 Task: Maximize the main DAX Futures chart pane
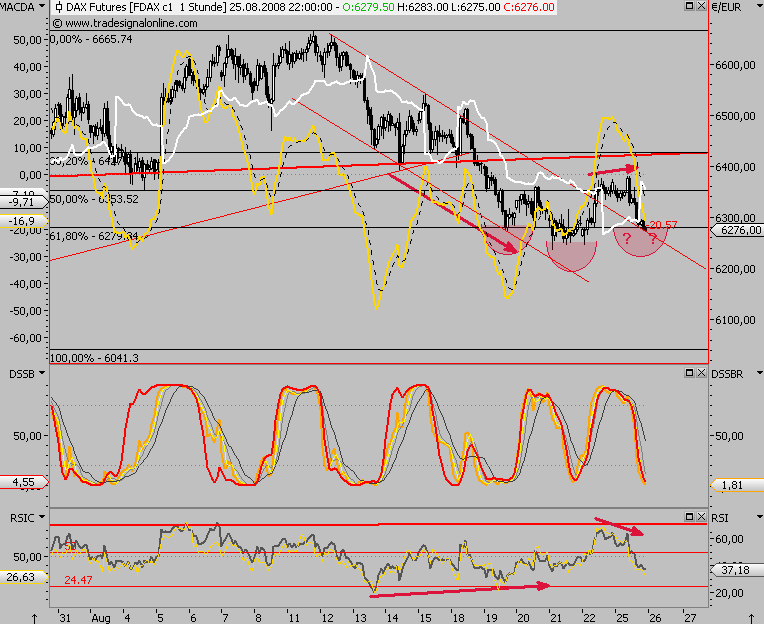(x=688, y=9)
